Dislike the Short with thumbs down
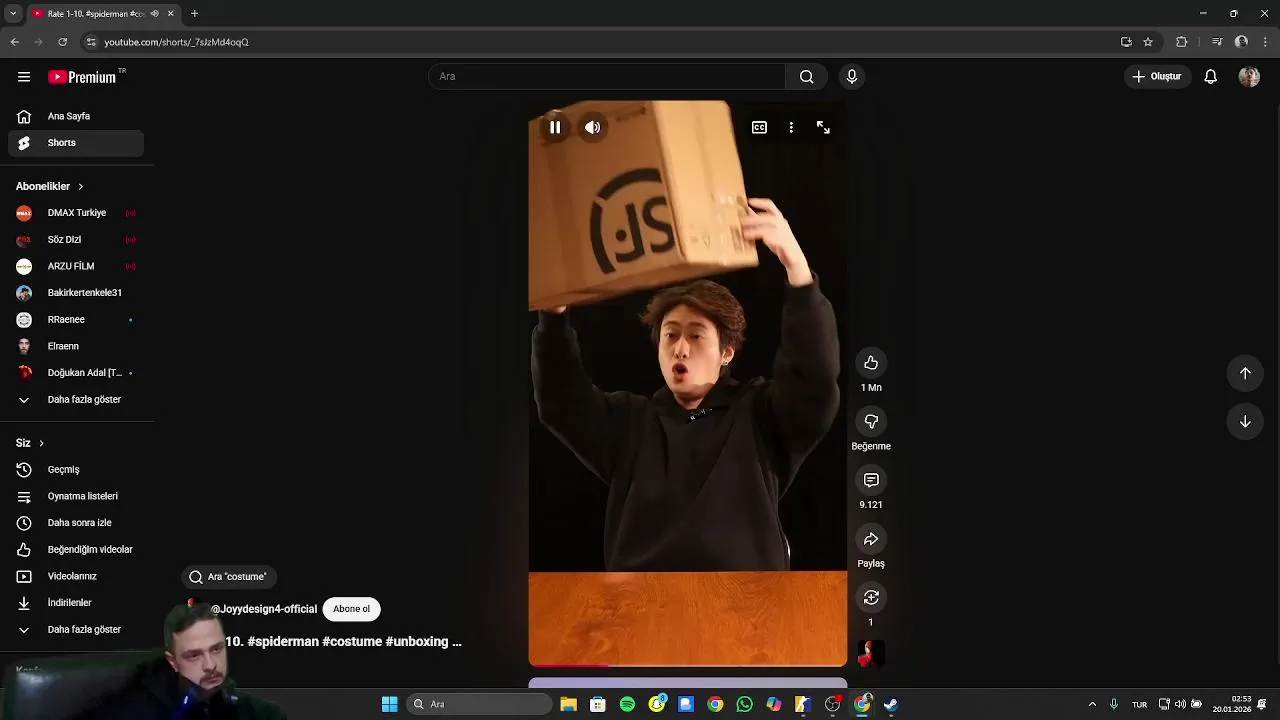The height and width of the screenshot is (720, 1280). click(871, 422)
